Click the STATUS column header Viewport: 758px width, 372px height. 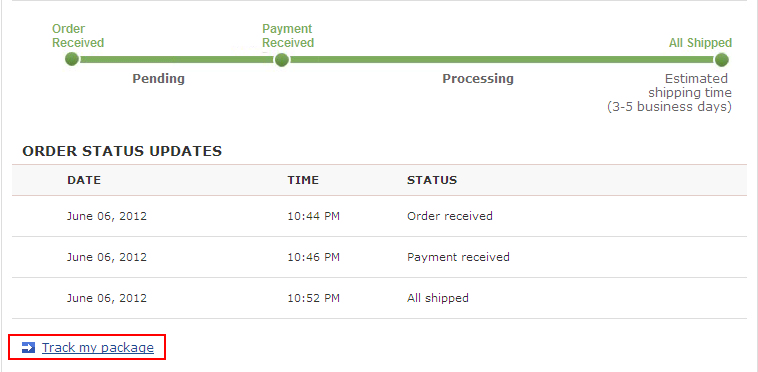coord(432,180)
